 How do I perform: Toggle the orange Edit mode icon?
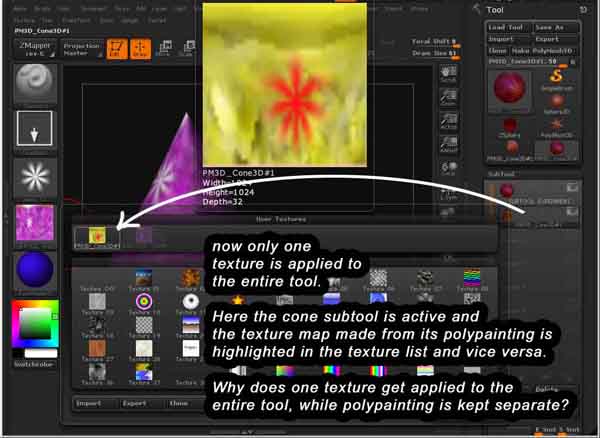point(117,49)
